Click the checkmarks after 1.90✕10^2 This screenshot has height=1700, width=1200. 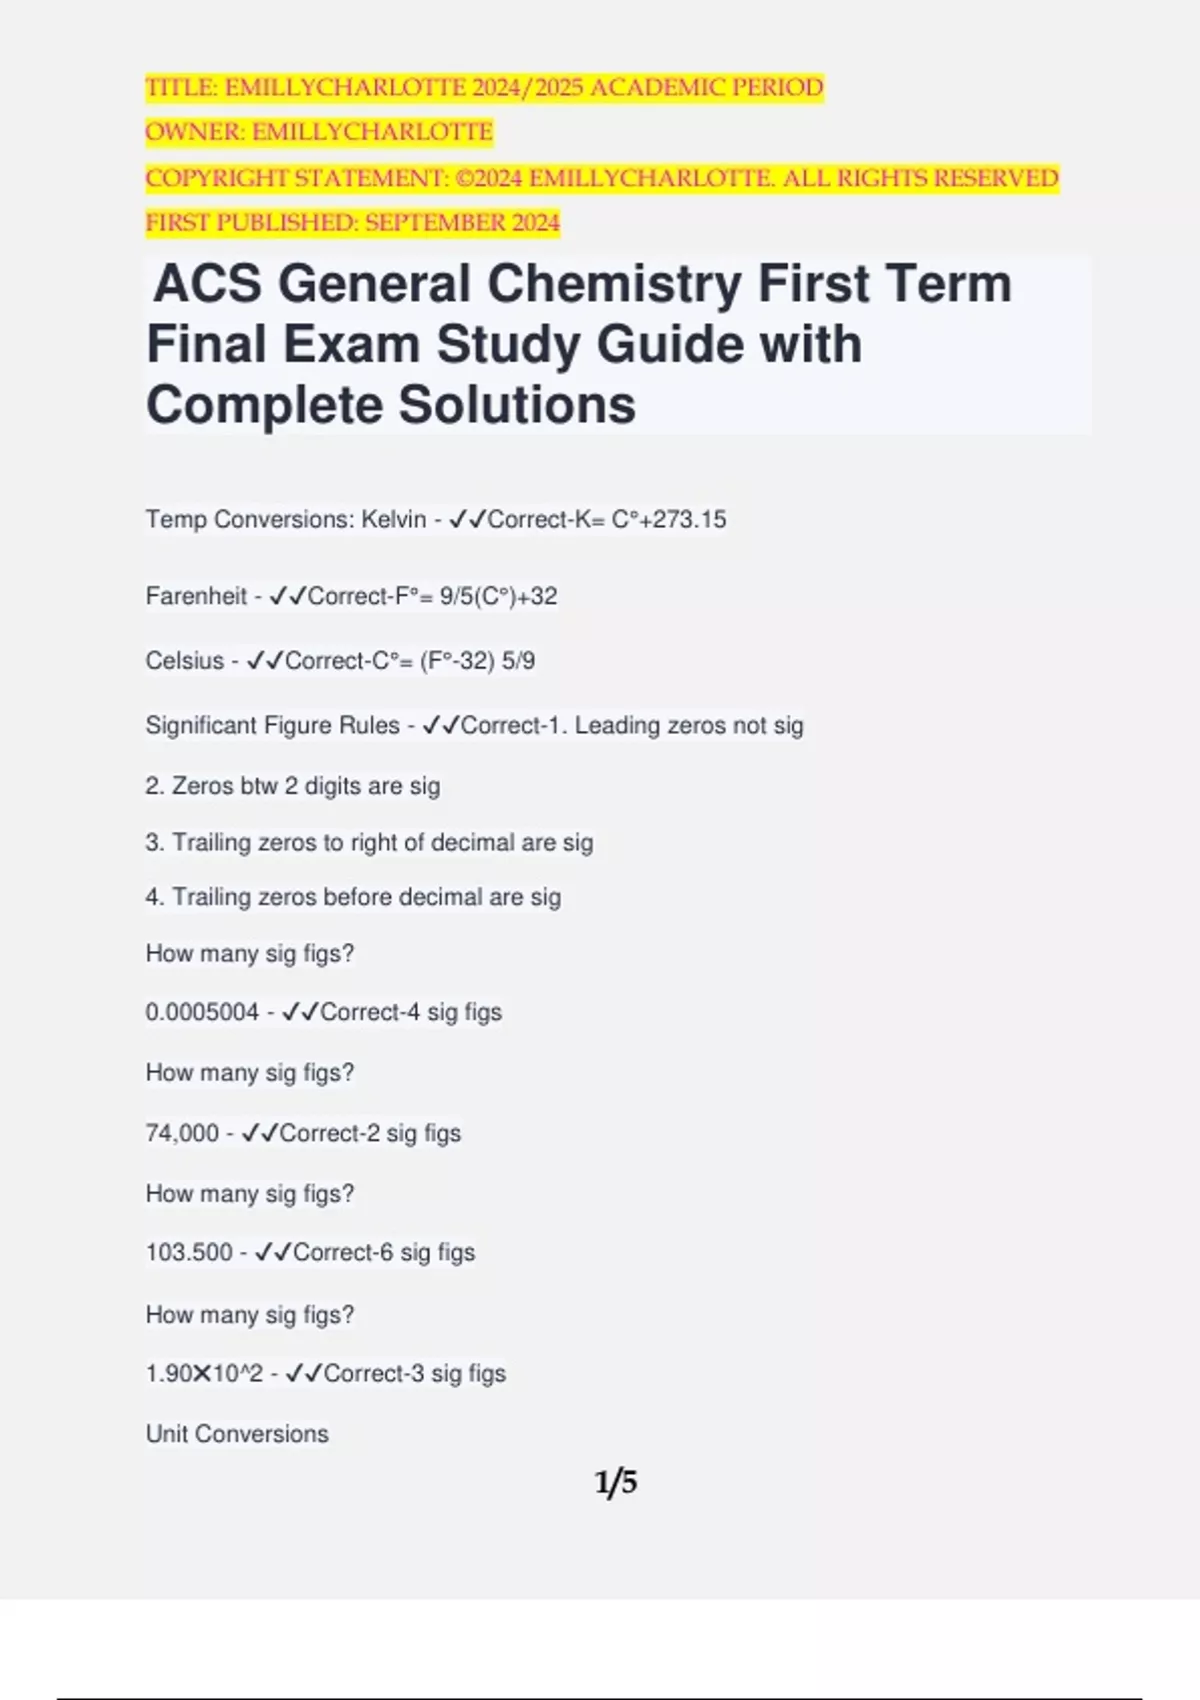click(x=303, y=1374)
